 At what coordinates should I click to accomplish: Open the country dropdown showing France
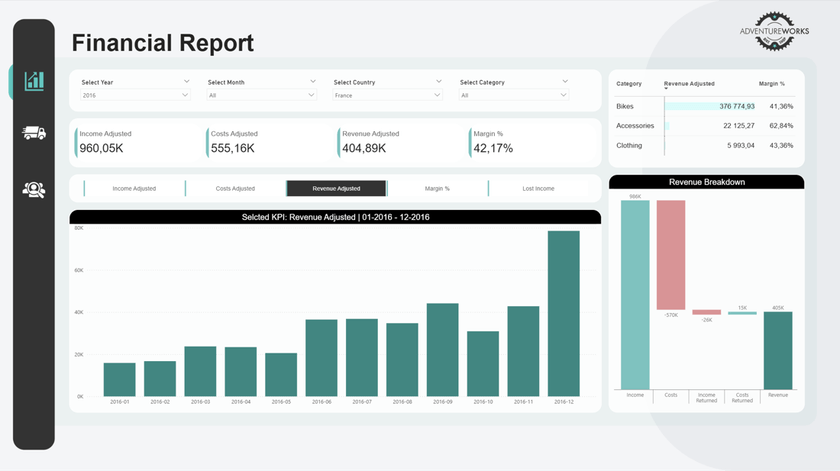pos(387,95)
